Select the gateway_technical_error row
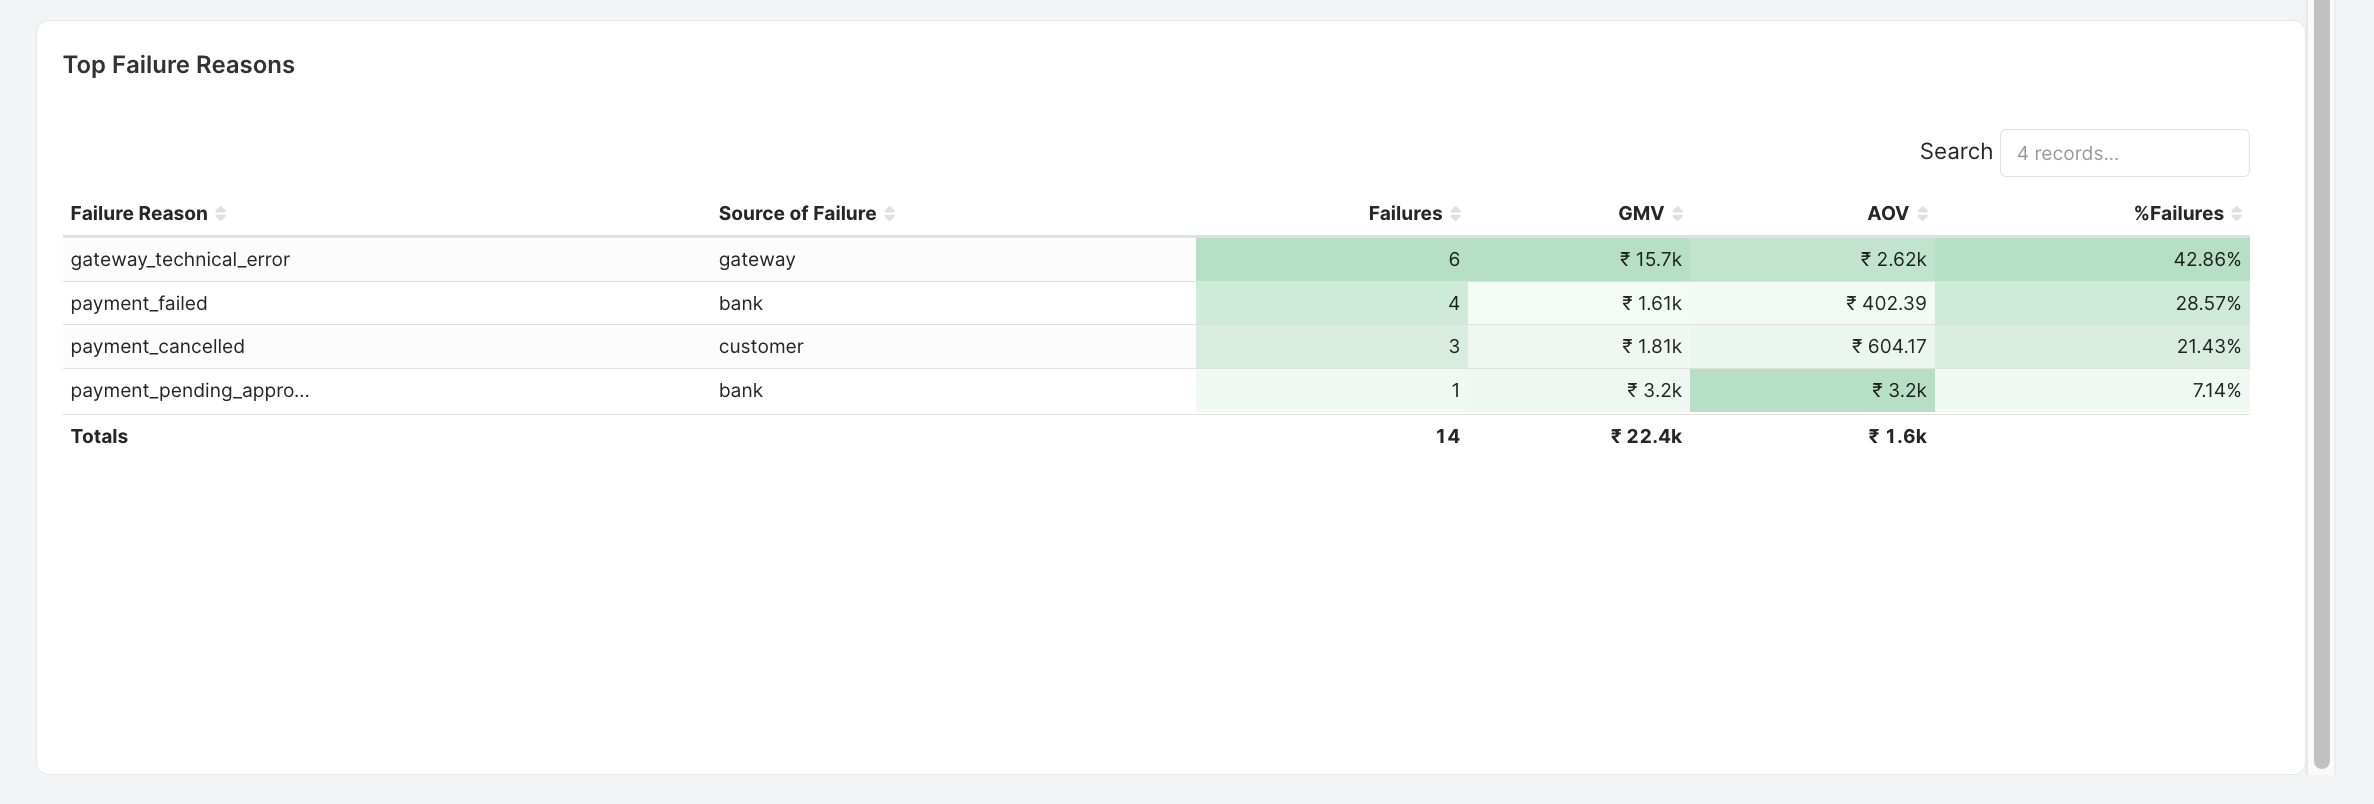The width and height of the screenshot is (2374, 804). (x=1156, y=259)
